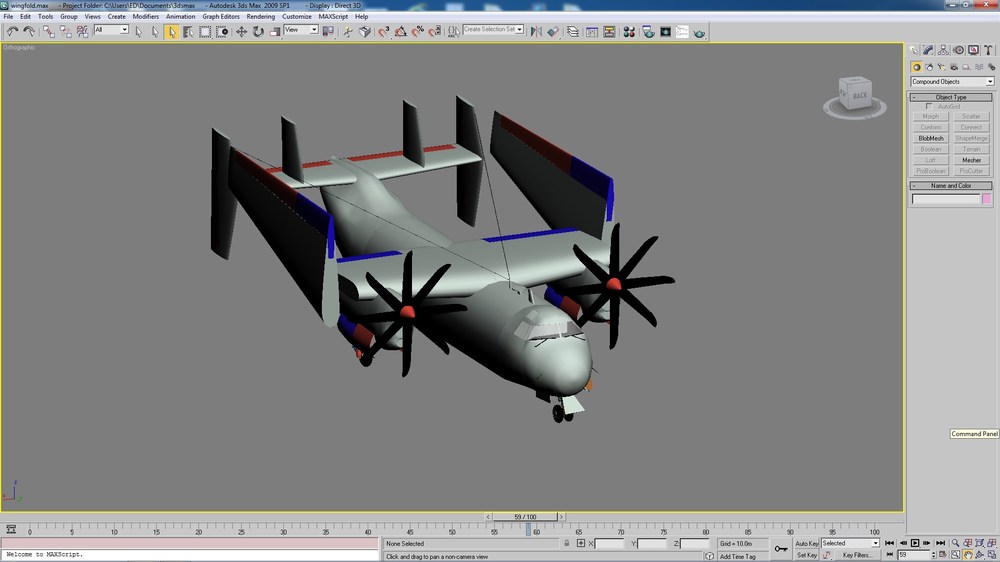Viewport: 1000px width, 562px height.
Task: Click the Quick Render teapot icon
Action: [699, 31]
